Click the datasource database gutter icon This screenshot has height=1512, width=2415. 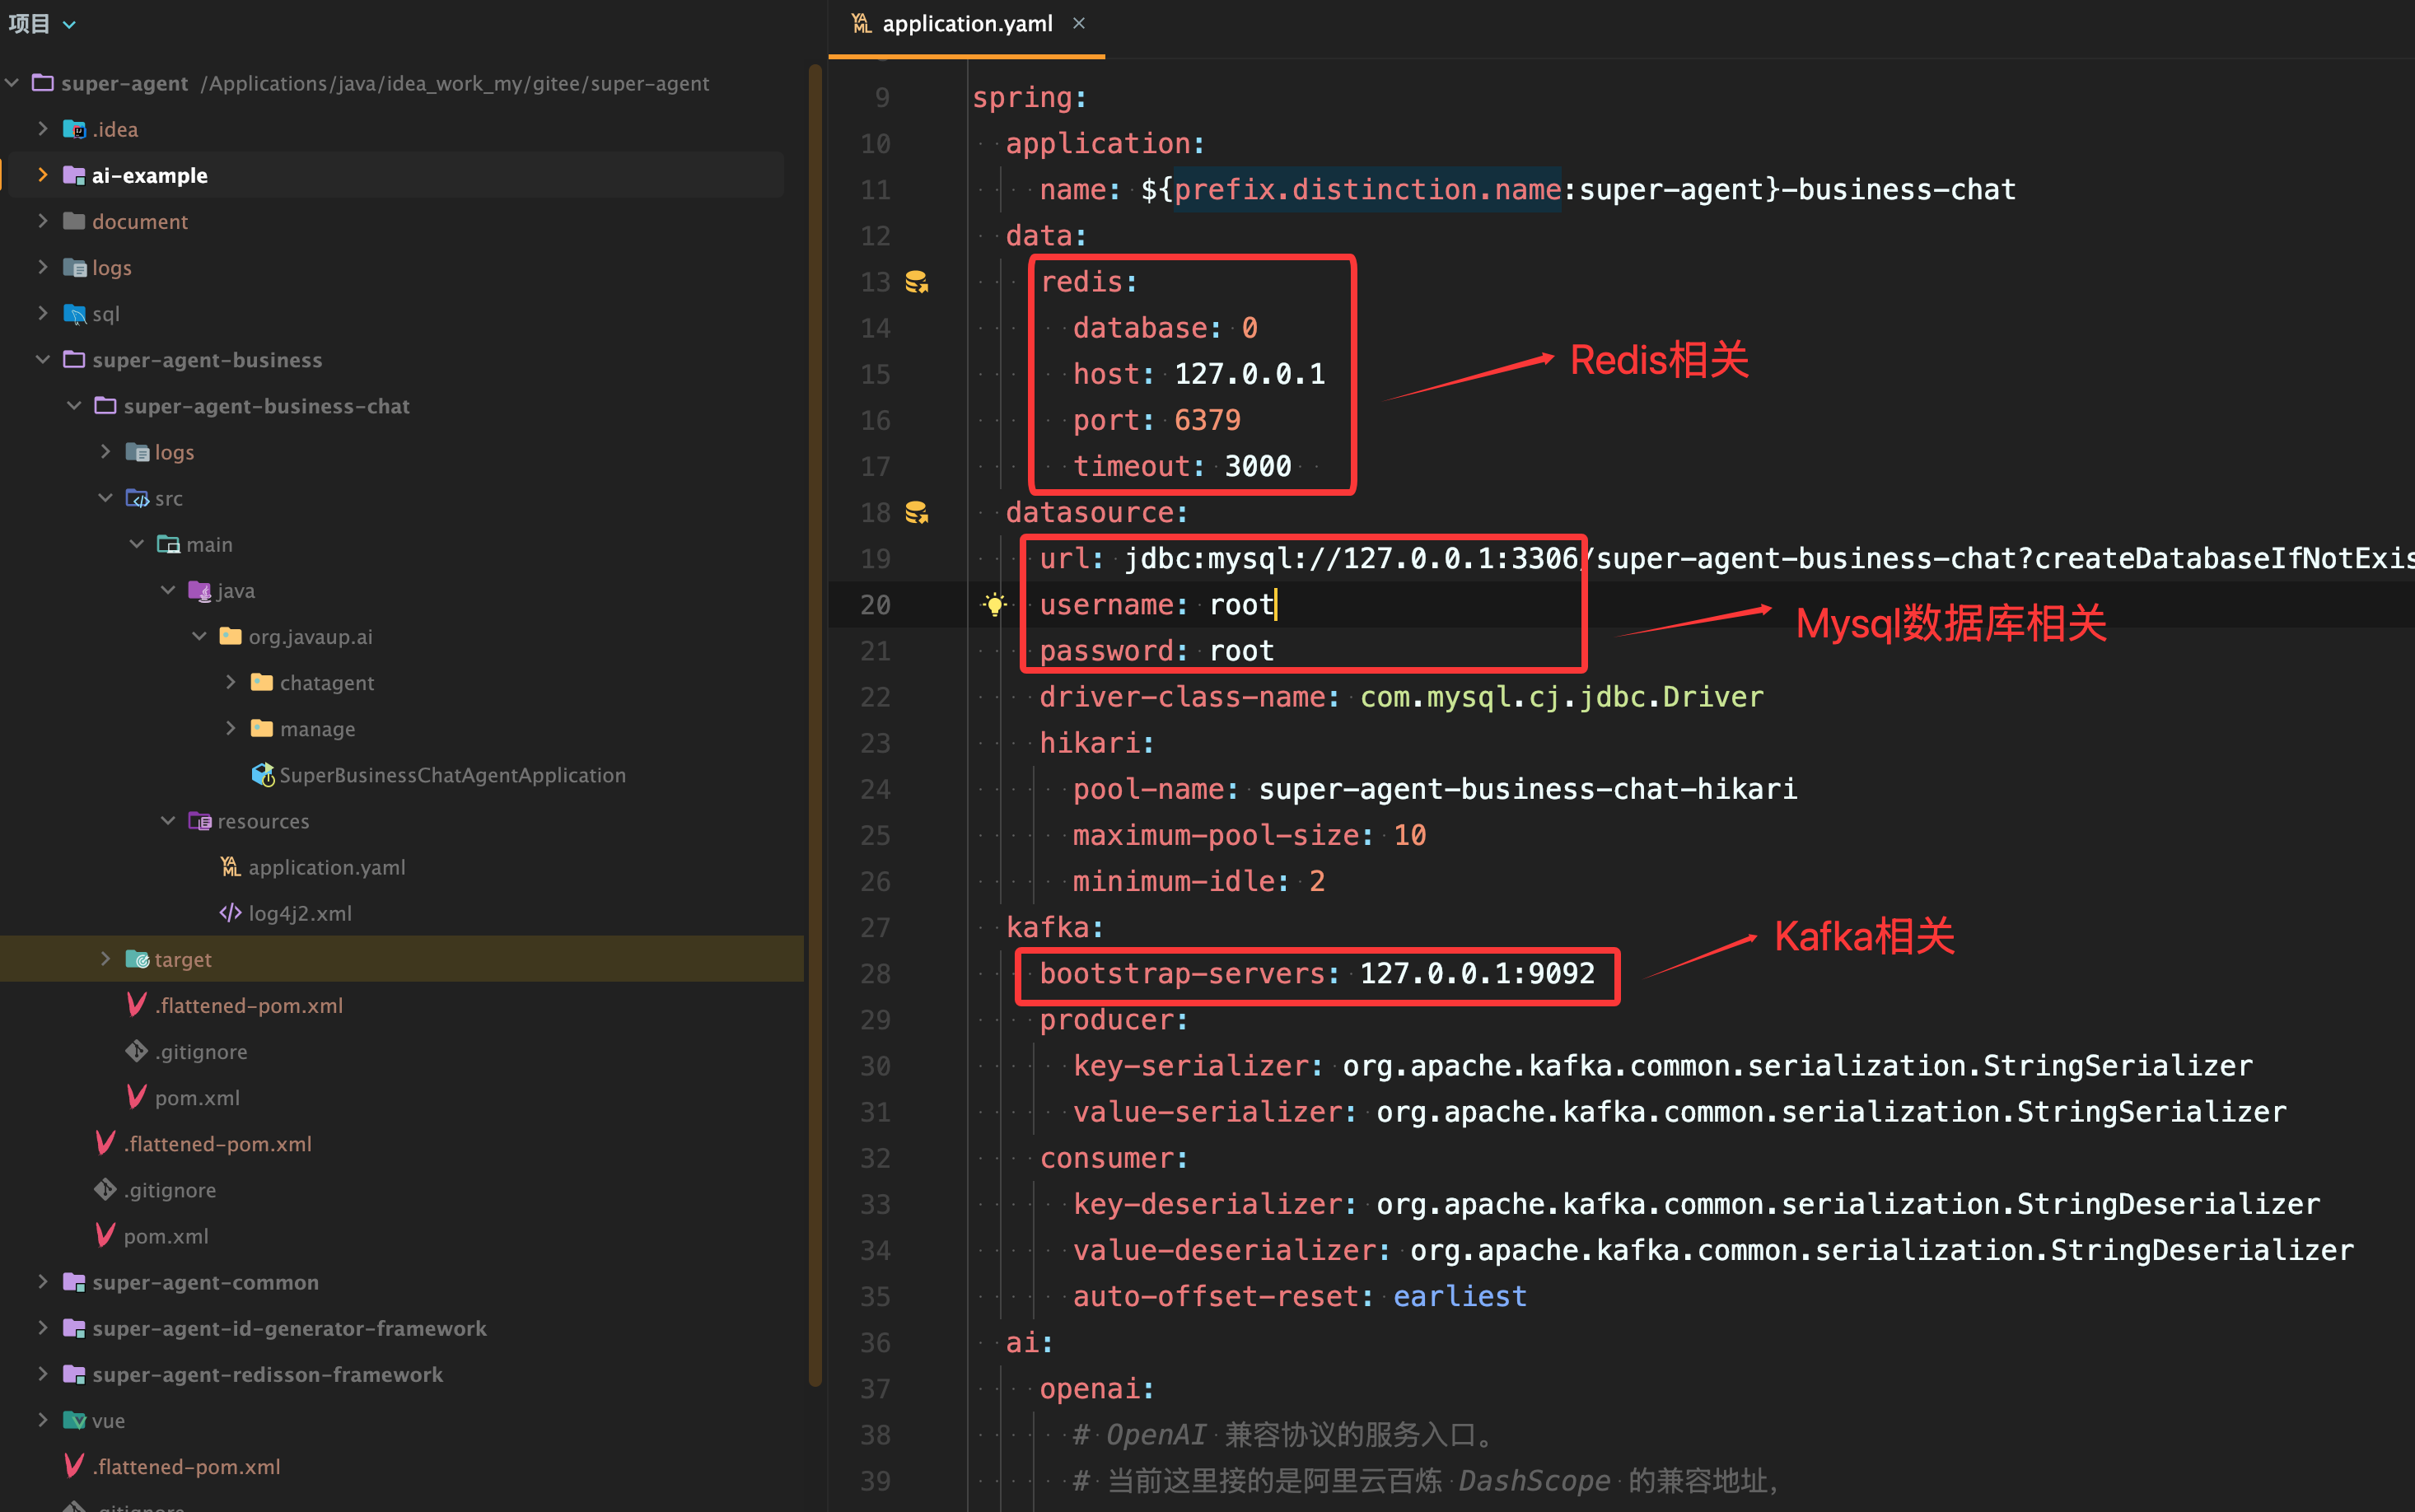click(x=916, y=512)
